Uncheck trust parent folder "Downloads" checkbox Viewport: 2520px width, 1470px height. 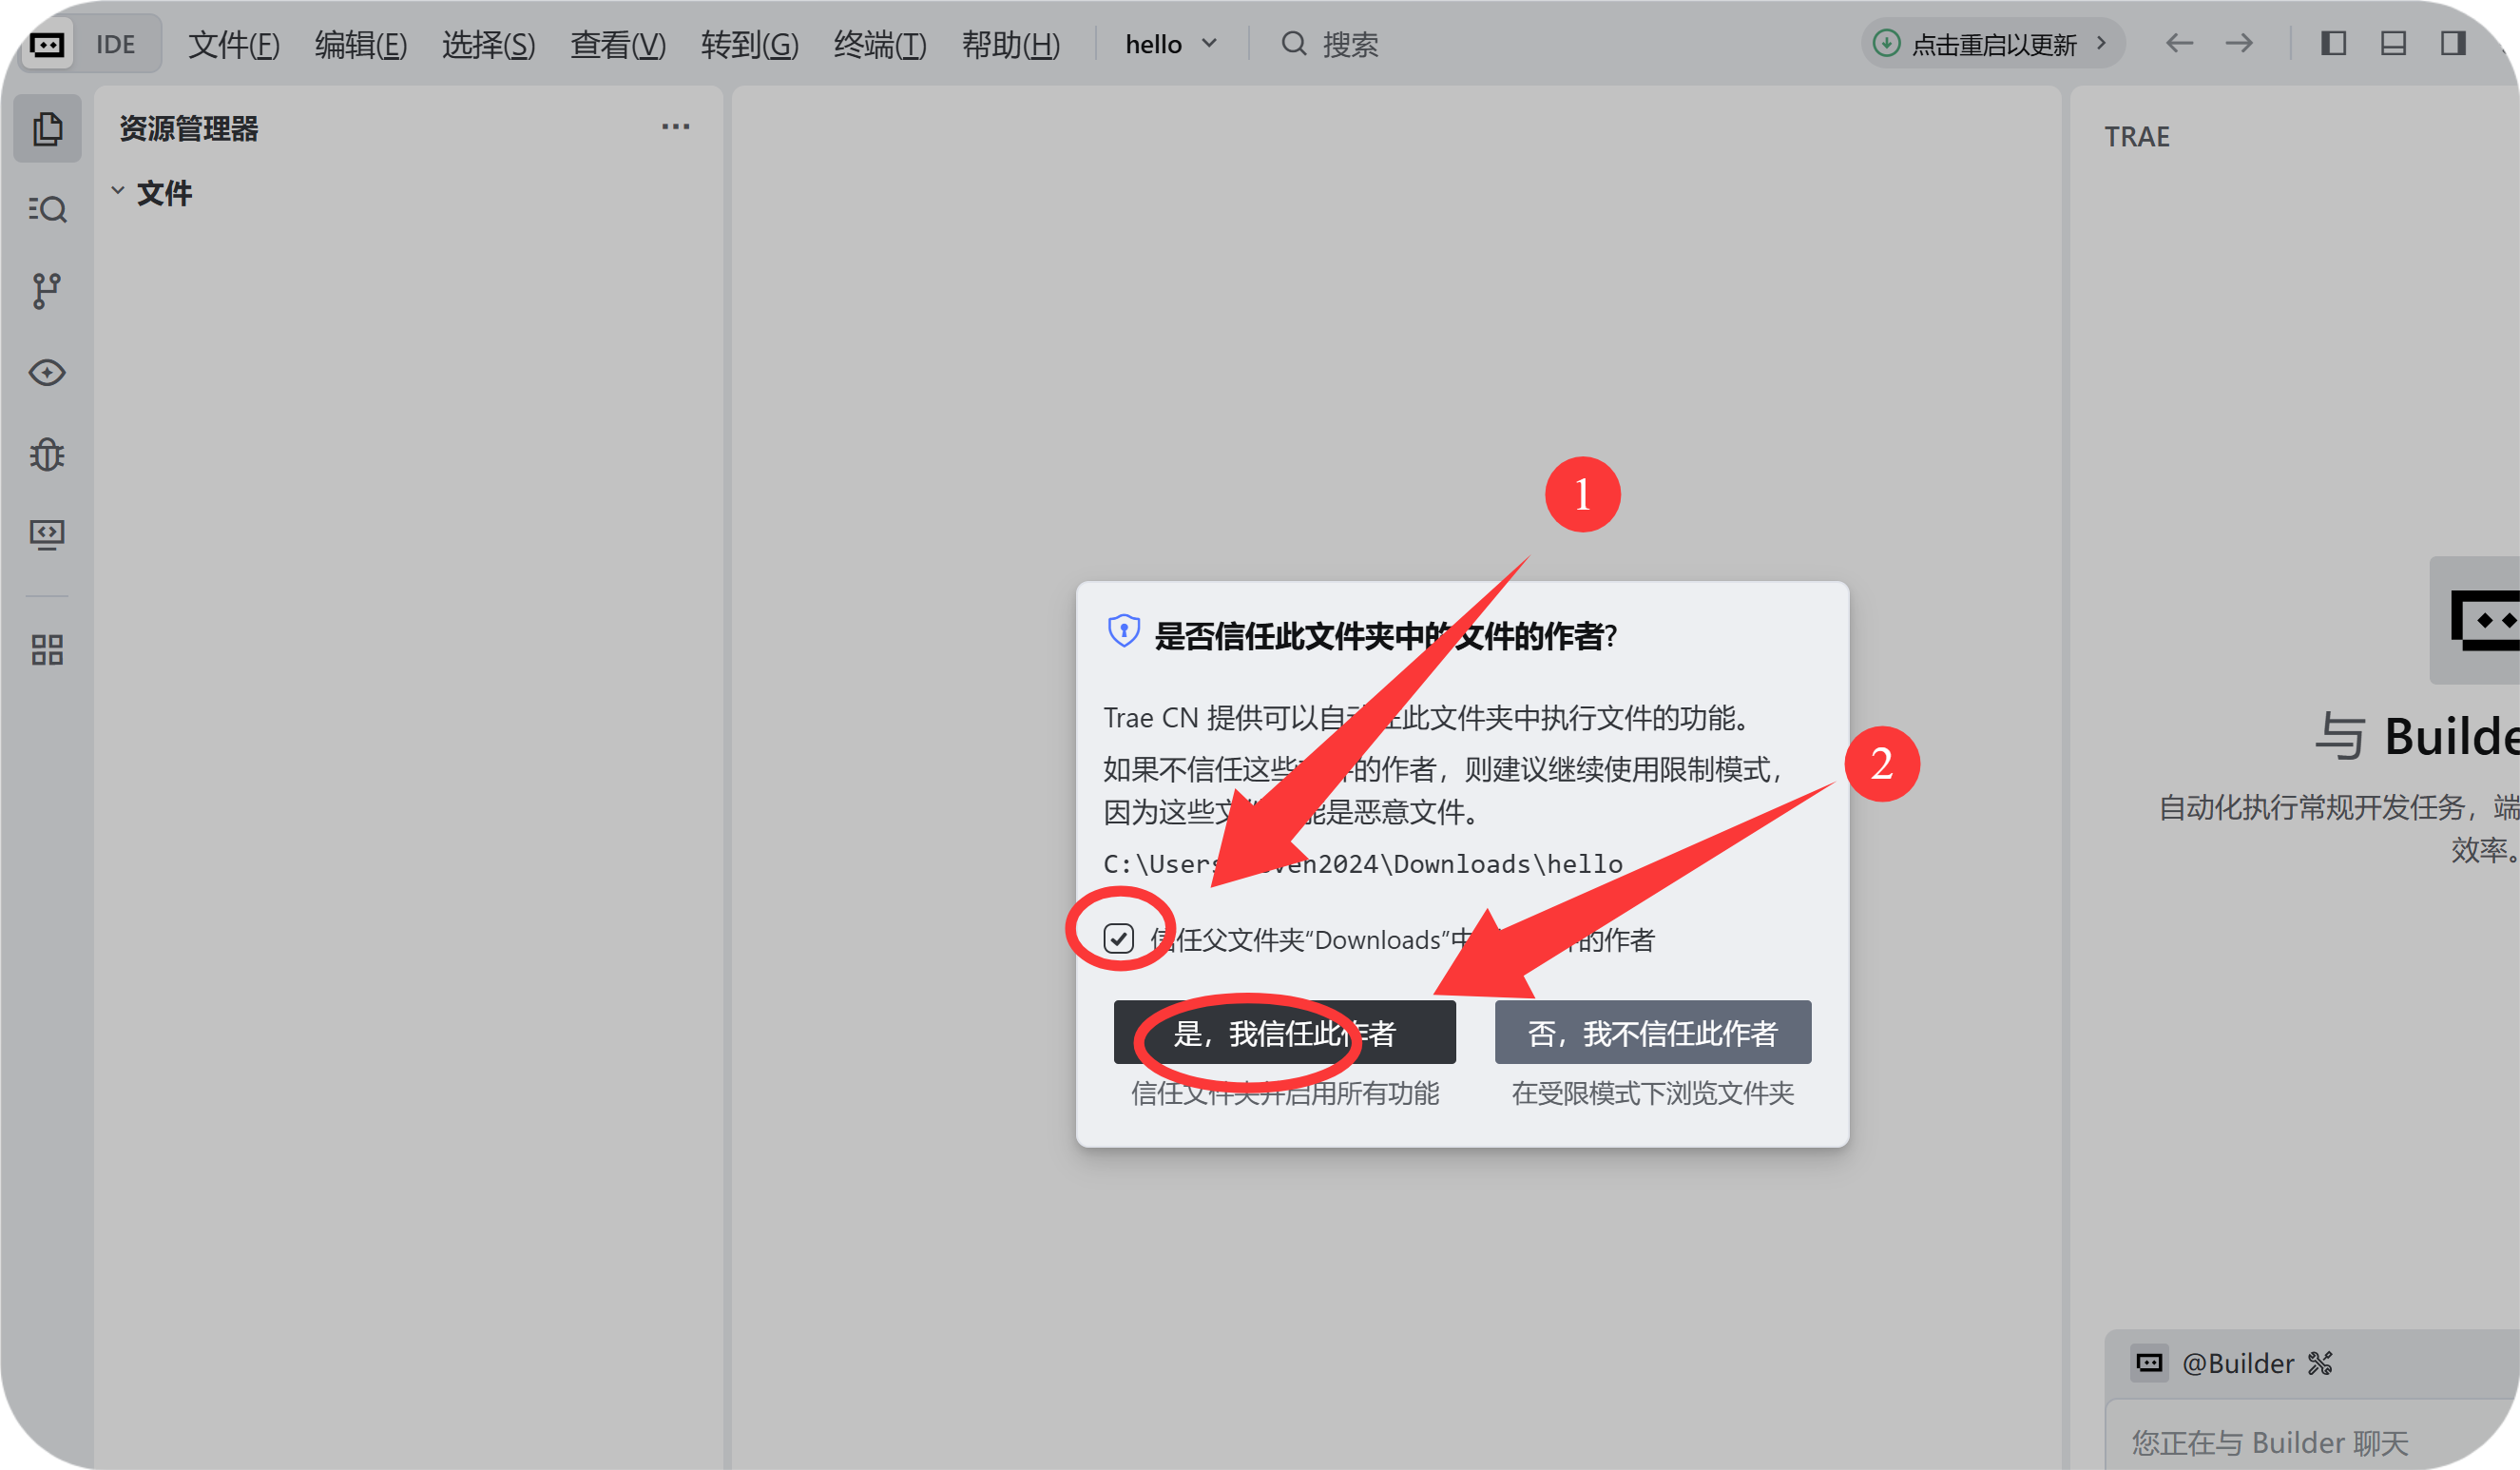click(x=1118, y=938)
